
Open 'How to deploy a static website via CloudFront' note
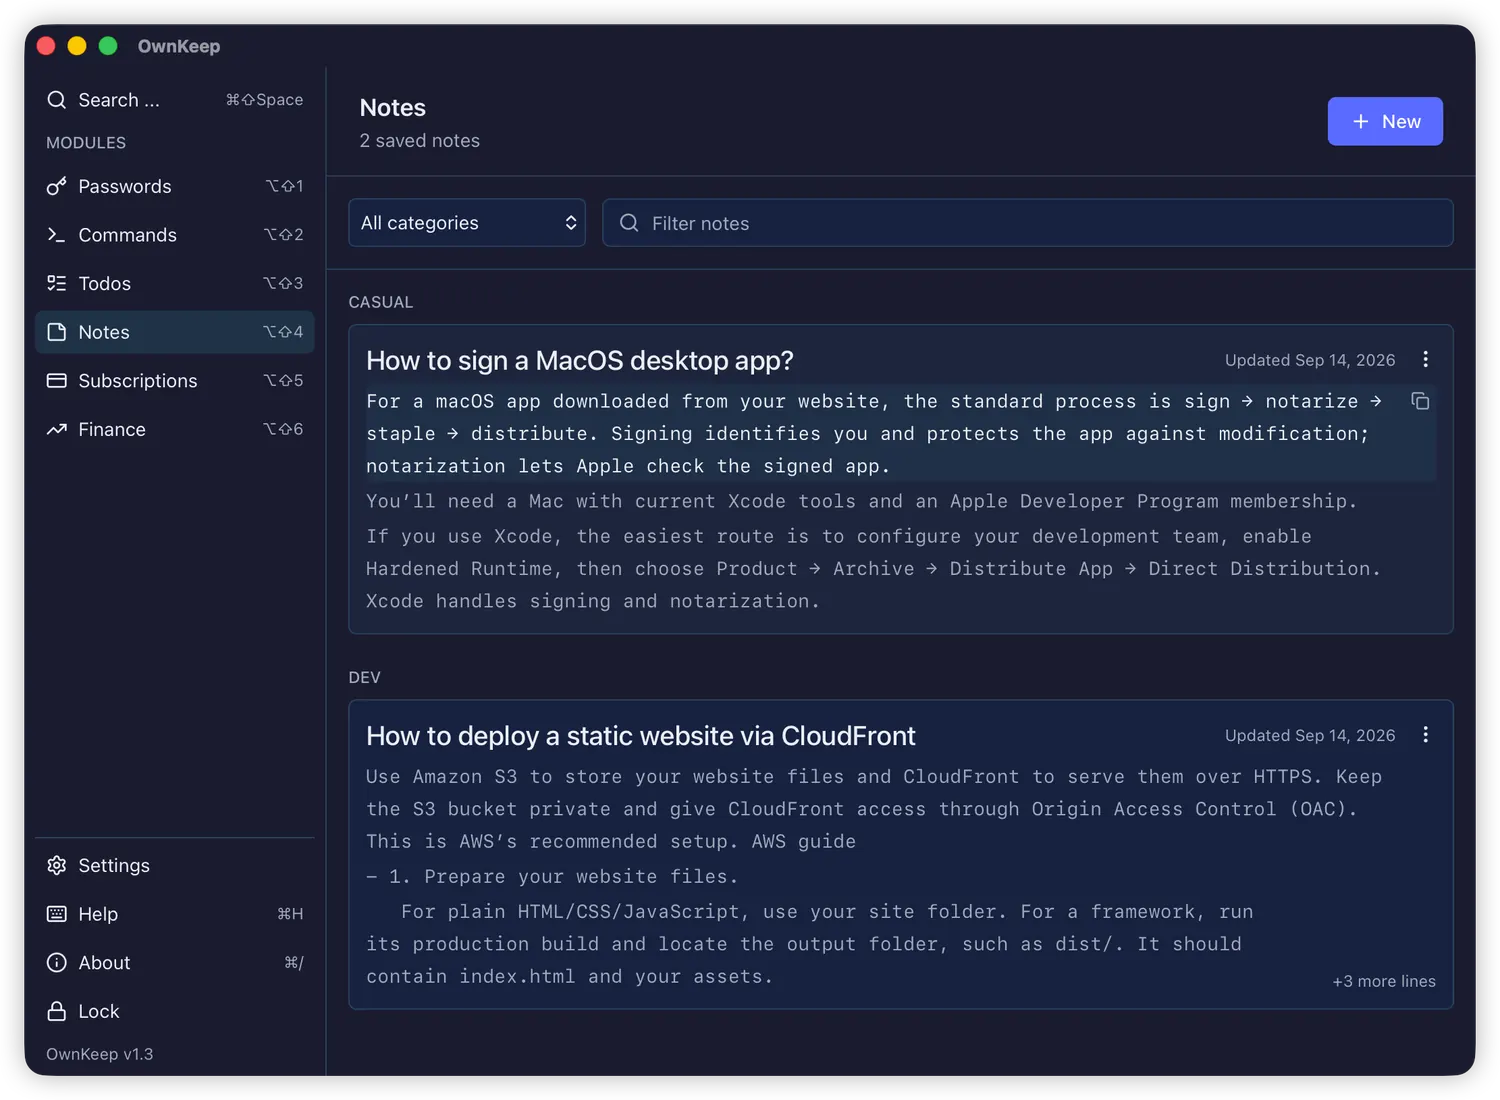(x=641, y=736)
